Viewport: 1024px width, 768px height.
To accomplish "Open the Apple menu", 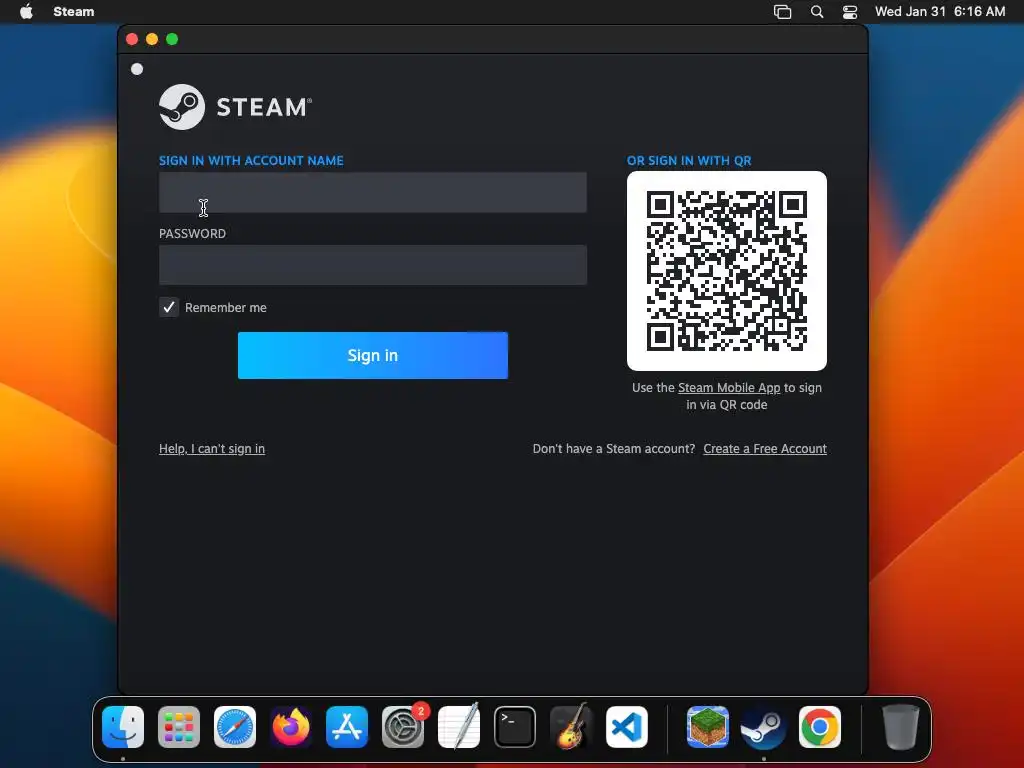I will tap(26, 11).
